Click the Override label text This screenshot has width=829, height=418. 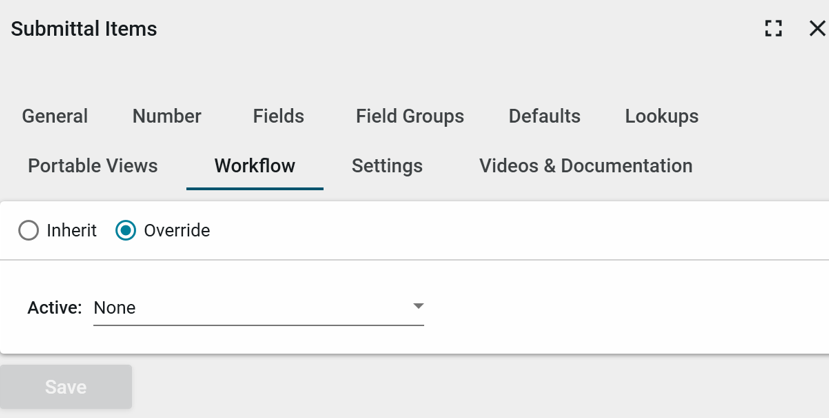[x=177, y=231]
